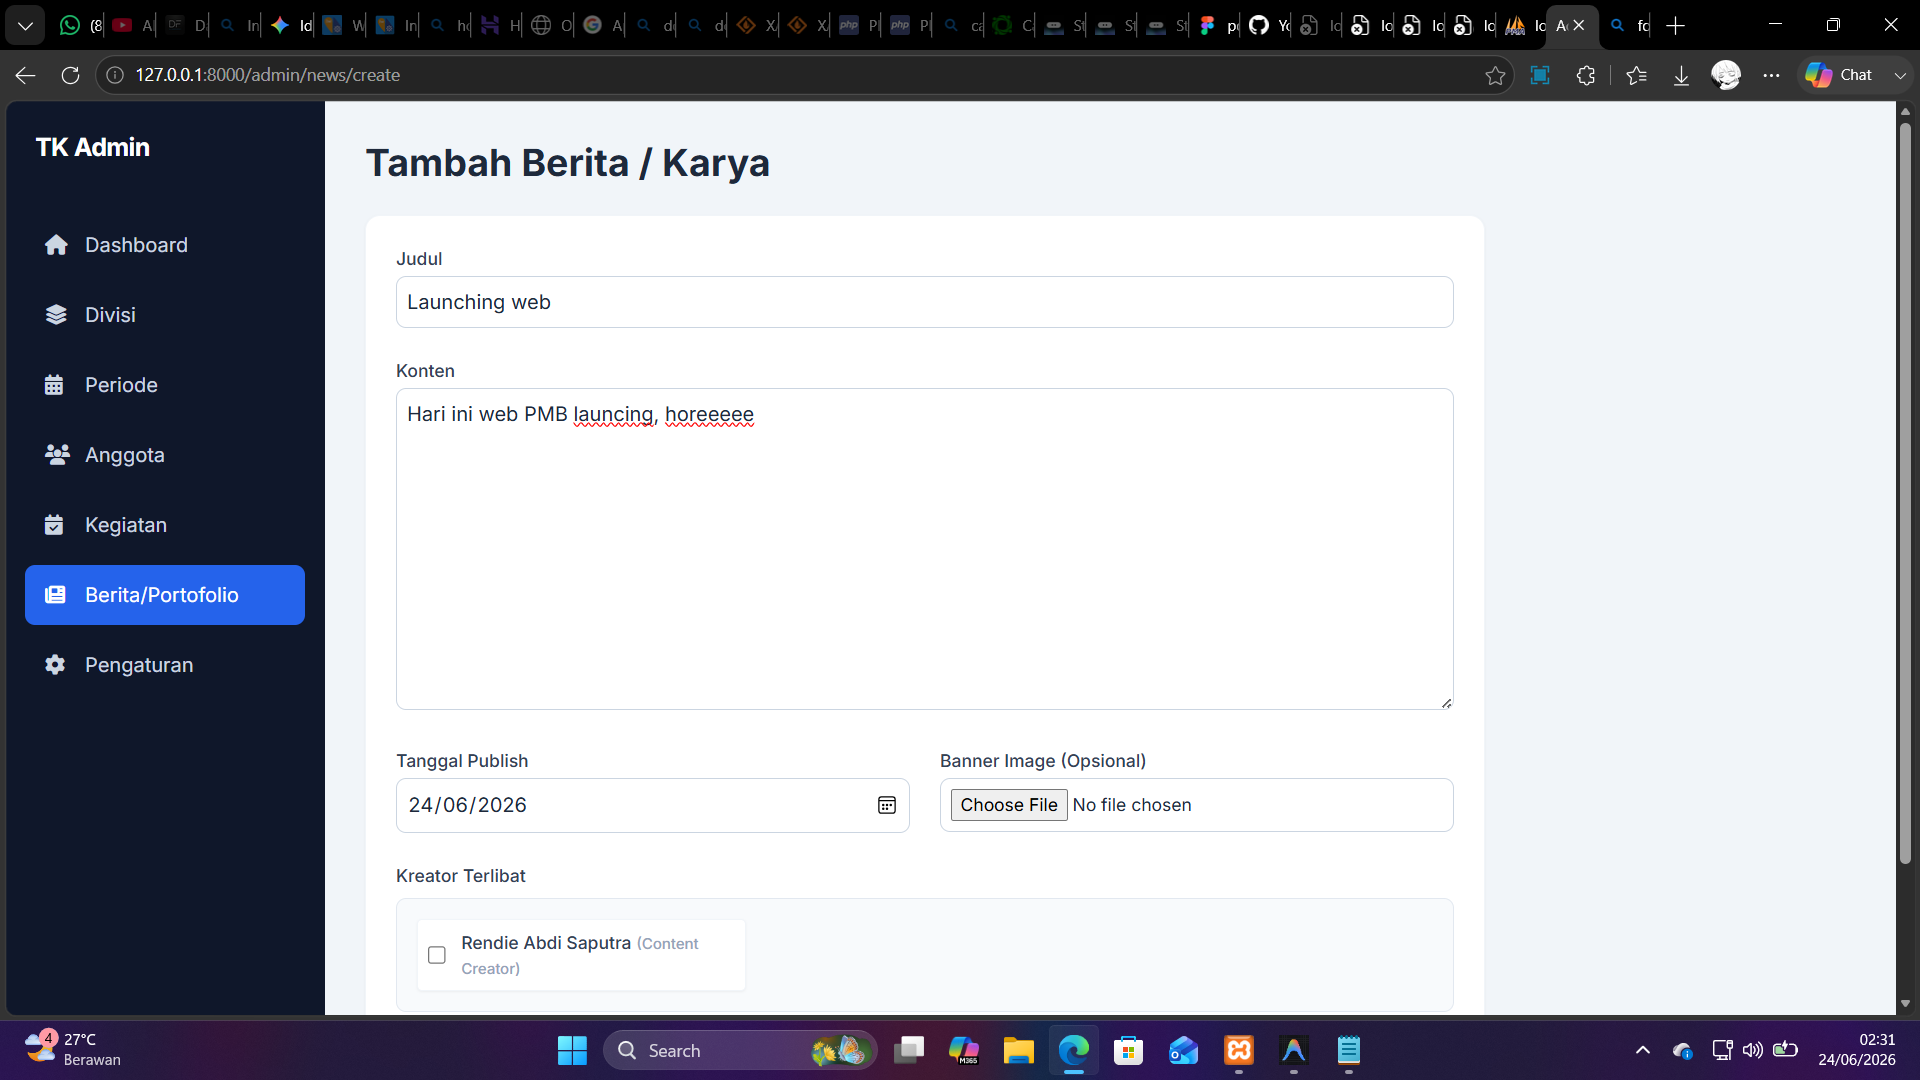The width and height of the screenshot is (1920, 1080).
Task: Reload the page with refresh icon
Action: click(70, 75)
